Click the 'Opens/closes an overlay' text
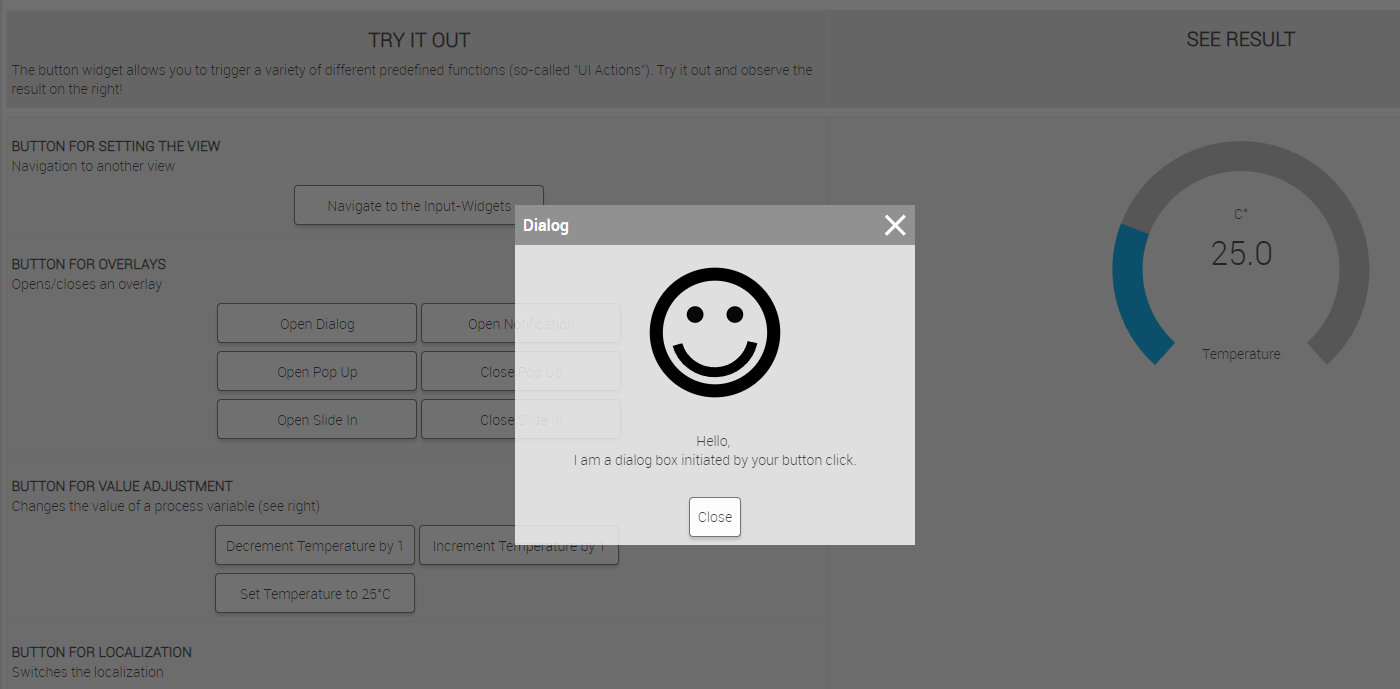 87,284
